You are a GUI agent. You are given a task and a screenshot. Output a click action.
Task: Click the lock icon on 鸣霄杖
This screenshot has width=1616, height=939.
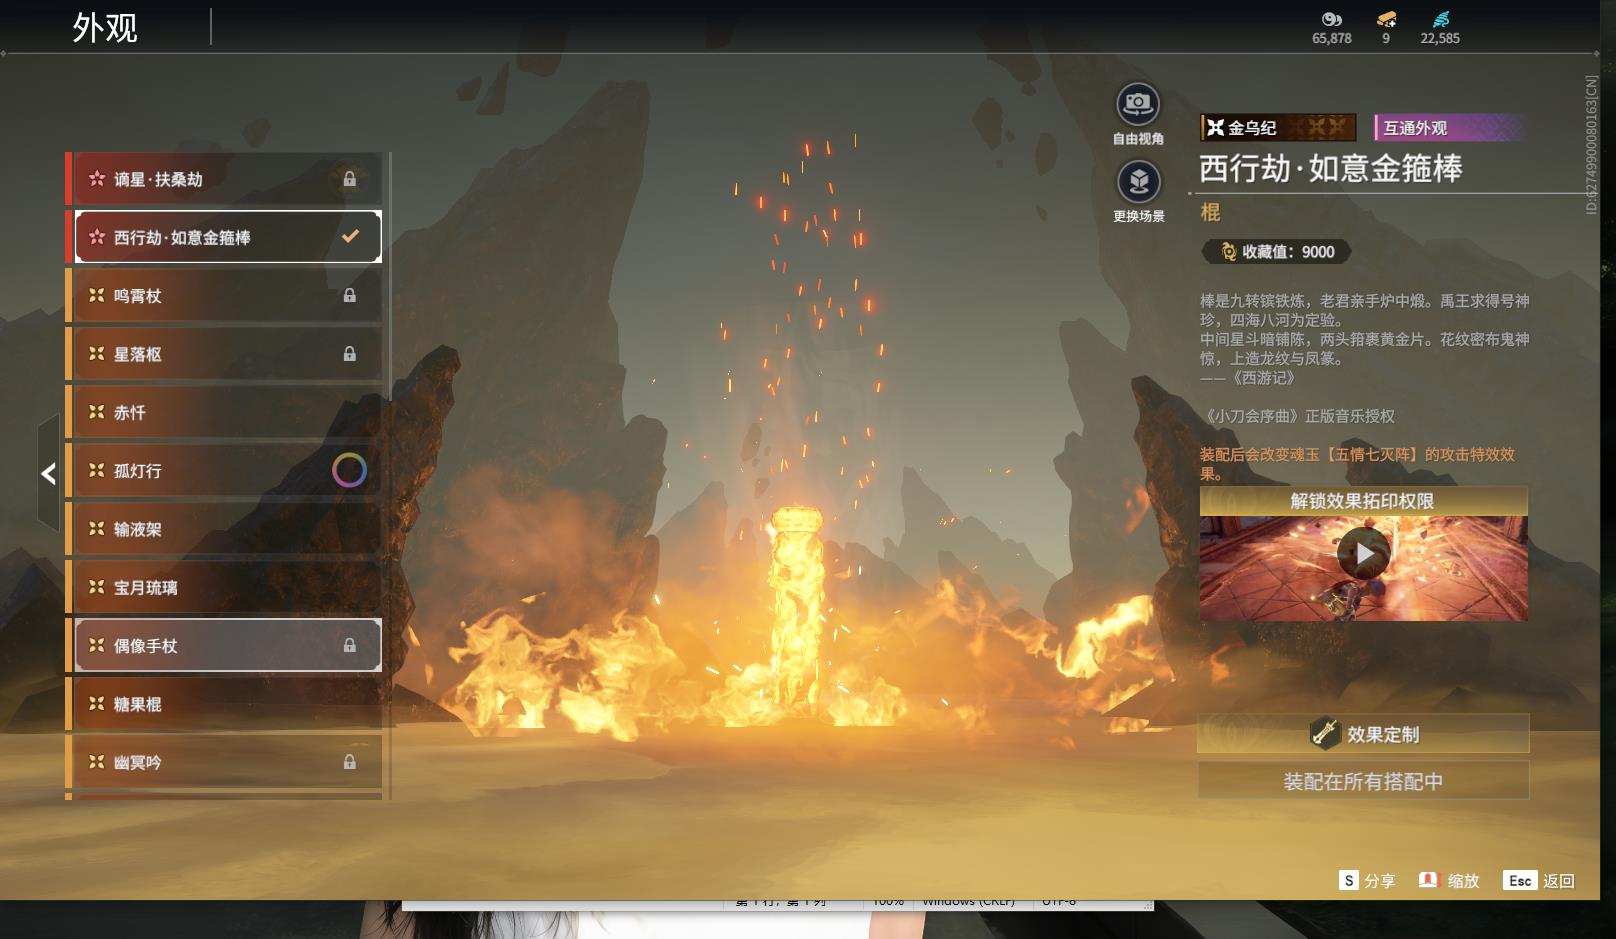click(350, 295)
